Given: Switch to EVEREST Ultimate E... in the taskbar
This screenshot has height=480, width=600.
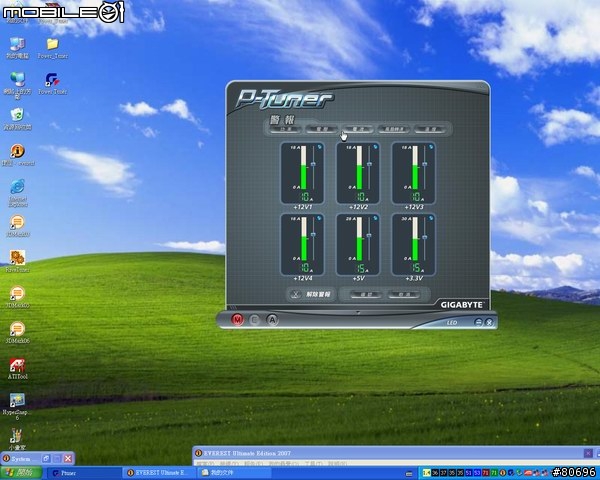Looking at the screenshot, I should pos(159,473).
